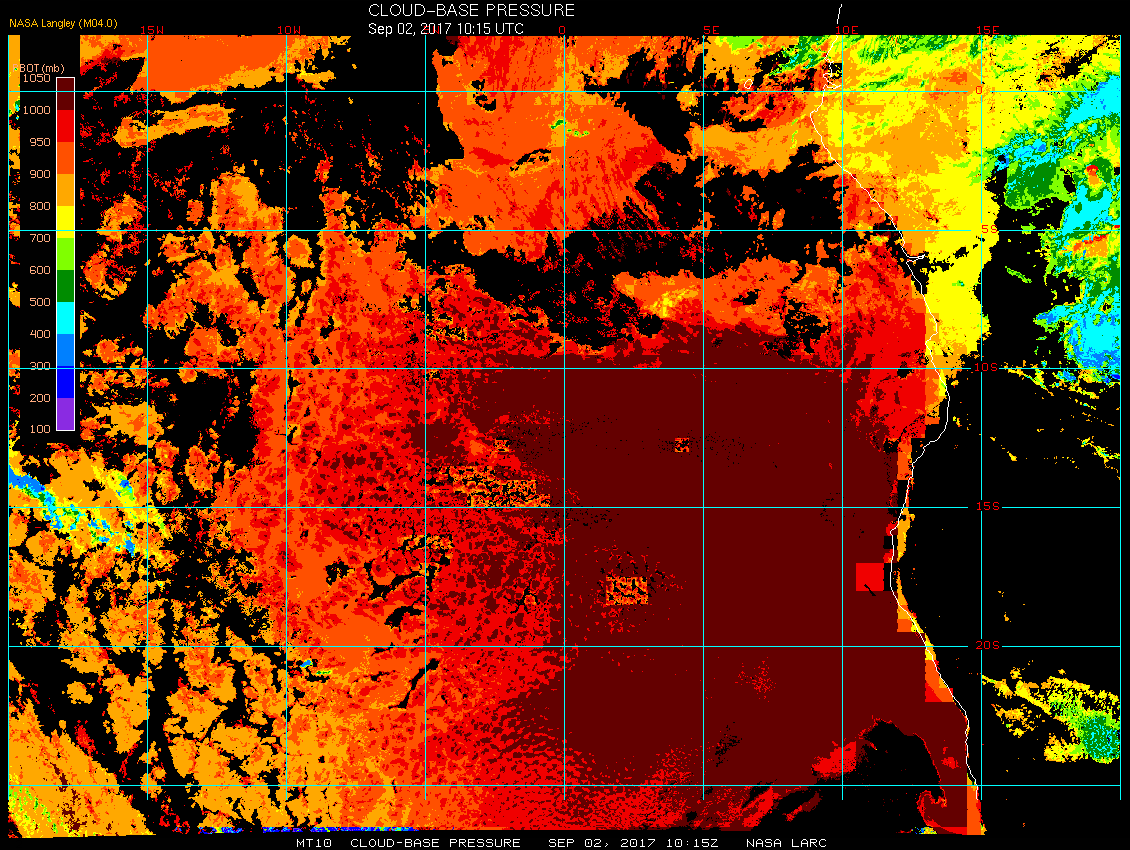Pick the yellow swatch near the 800 label
1130x850 pixels.
tap(66, 222)
